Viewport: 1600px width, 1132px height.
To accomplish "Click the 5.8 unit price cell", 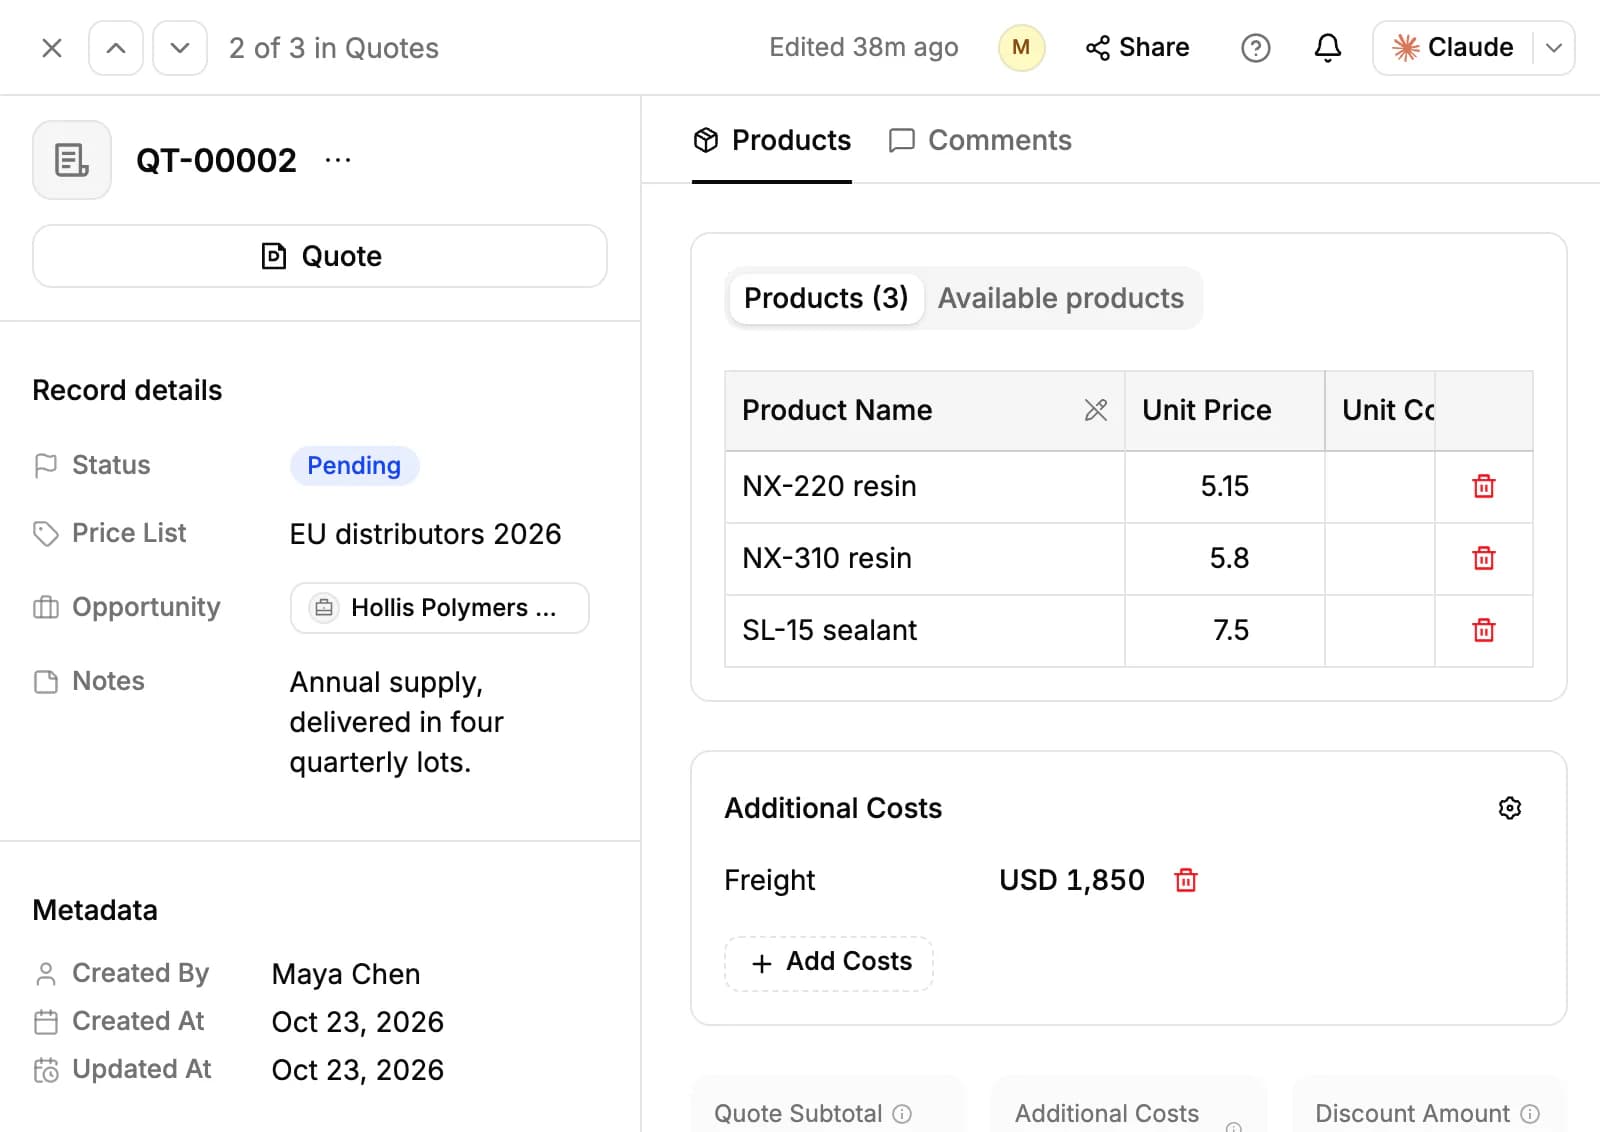I will pos(1224,558).
